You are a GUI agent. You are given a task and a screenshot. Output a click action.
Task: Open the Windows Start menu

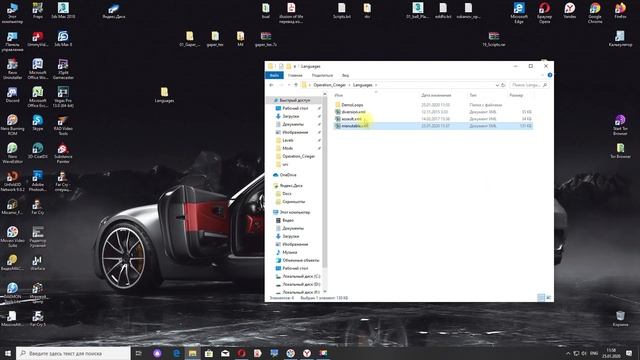(8, 353)
